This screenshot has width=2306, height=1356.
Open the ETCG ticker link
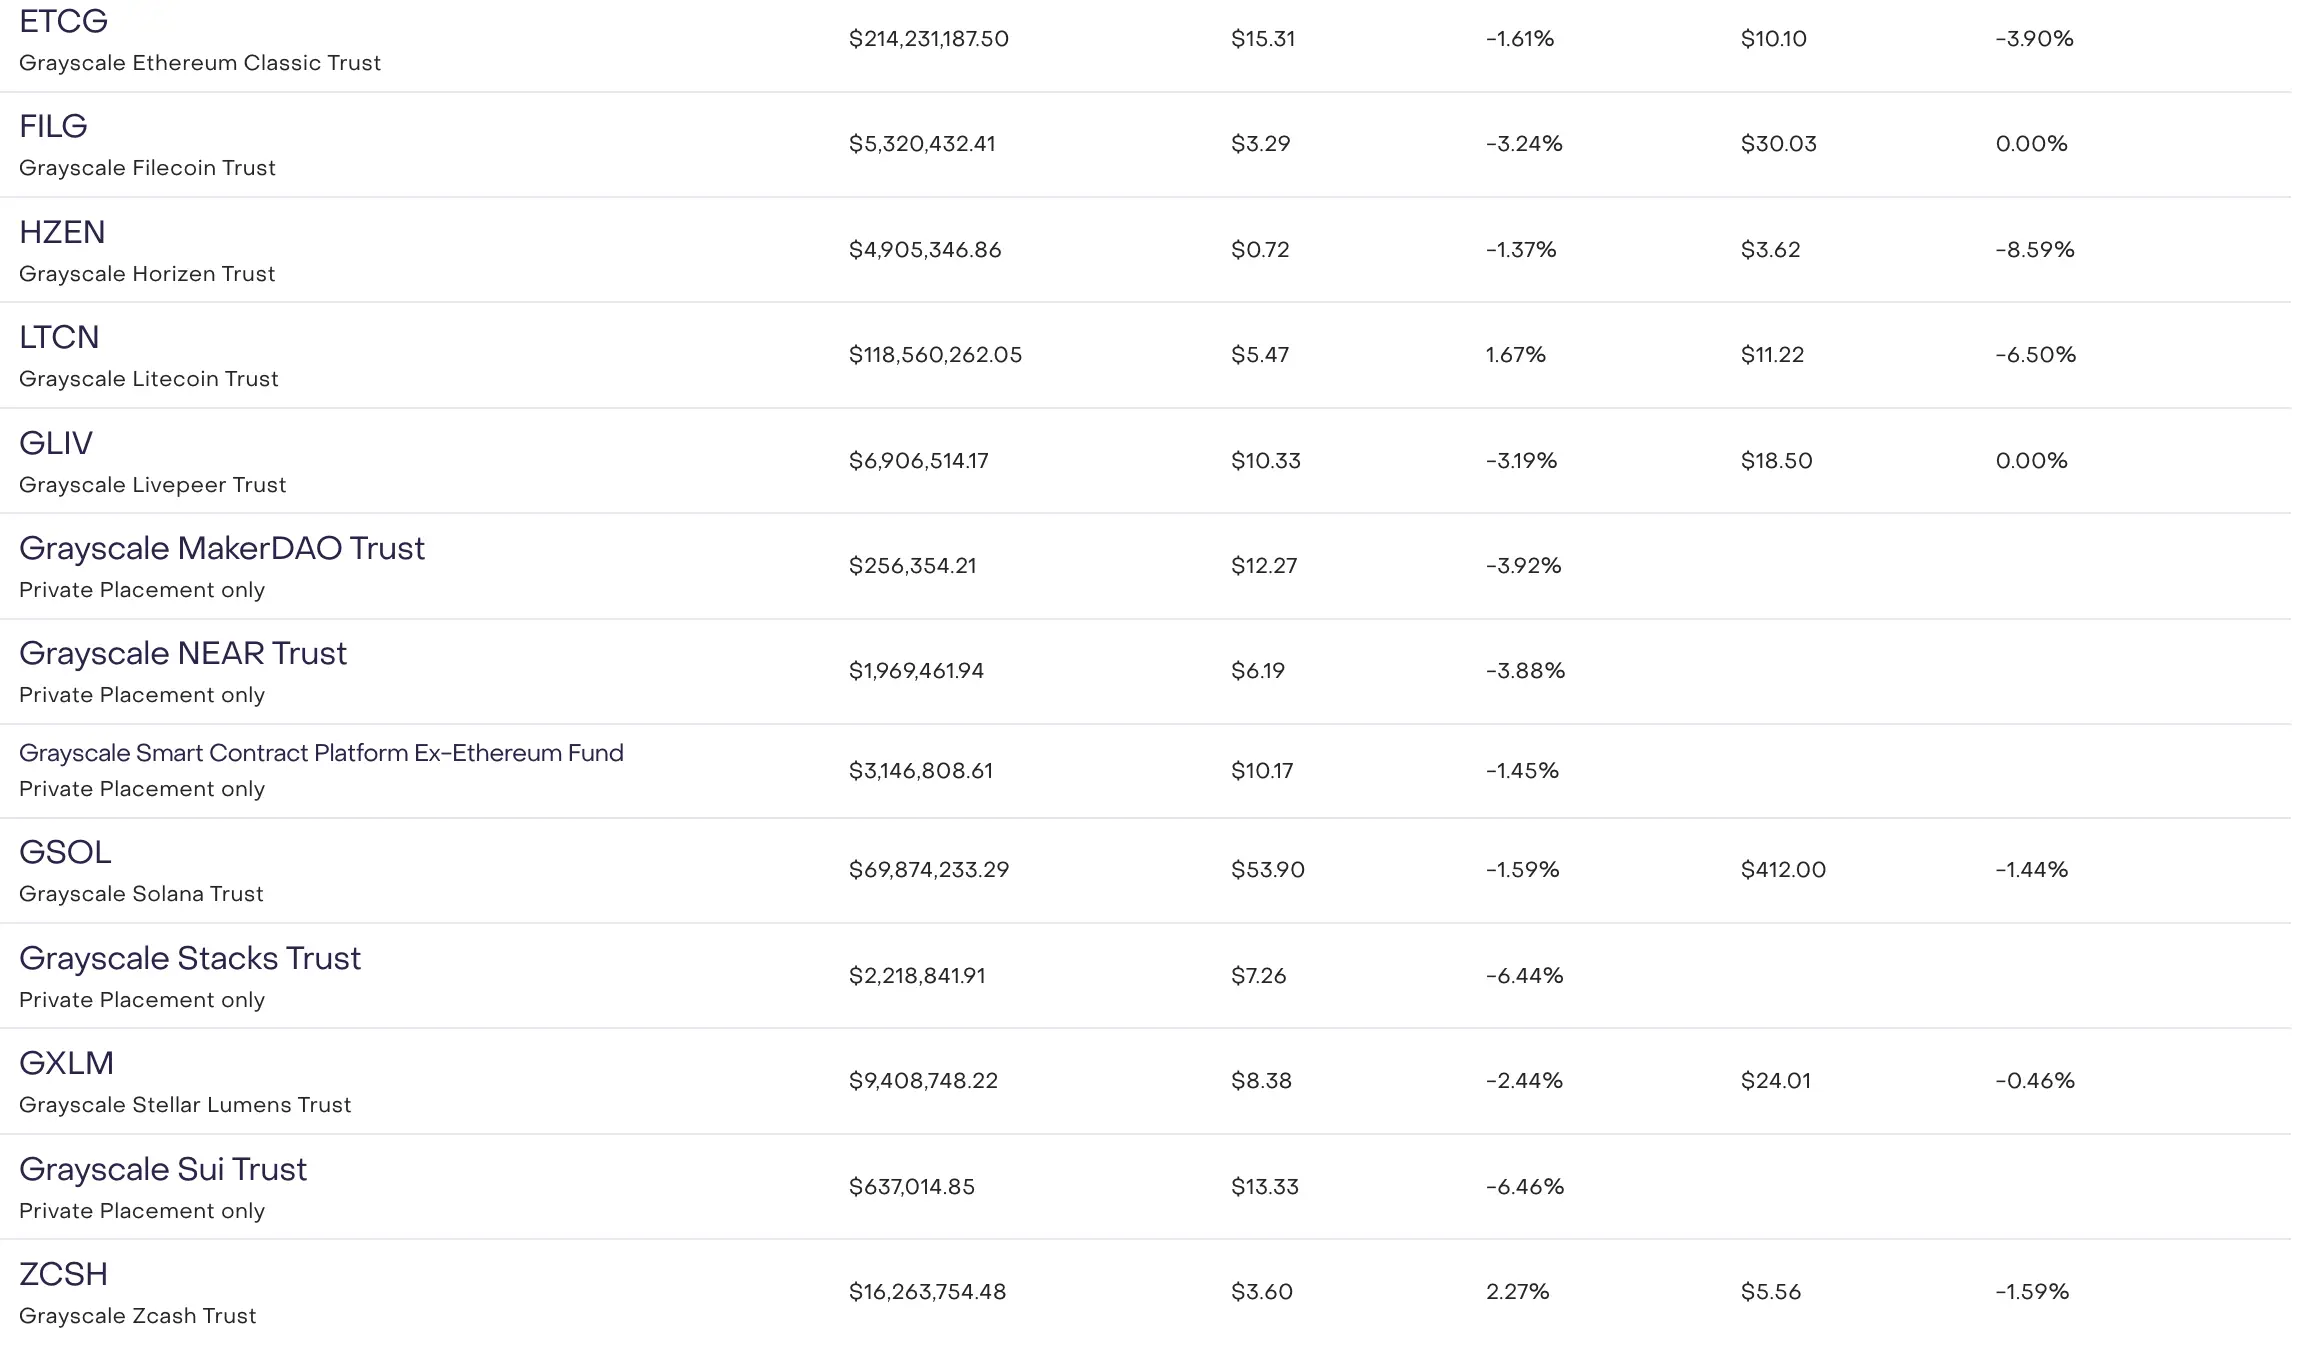pyautogui.click(x=63, y=21)
